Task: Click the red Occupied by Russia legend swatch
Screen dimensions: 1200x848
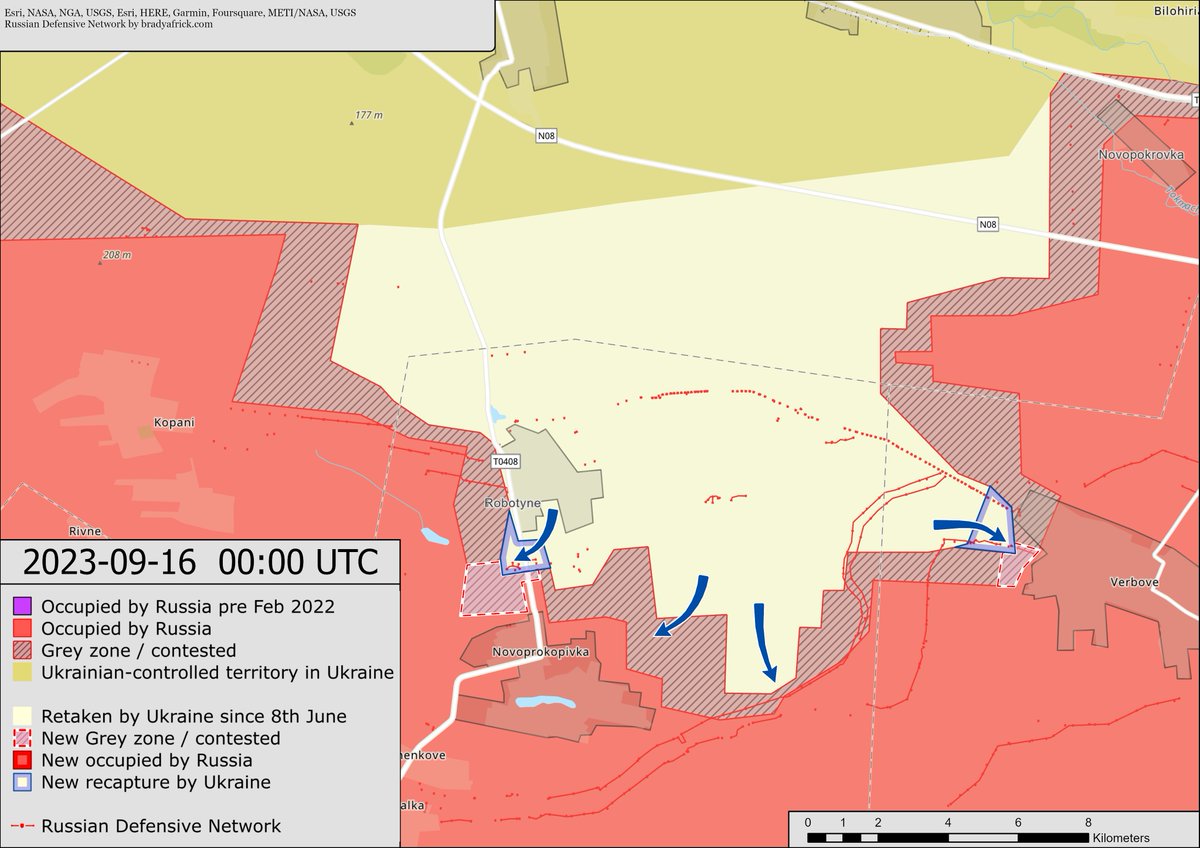Action: tap(22, 628)
